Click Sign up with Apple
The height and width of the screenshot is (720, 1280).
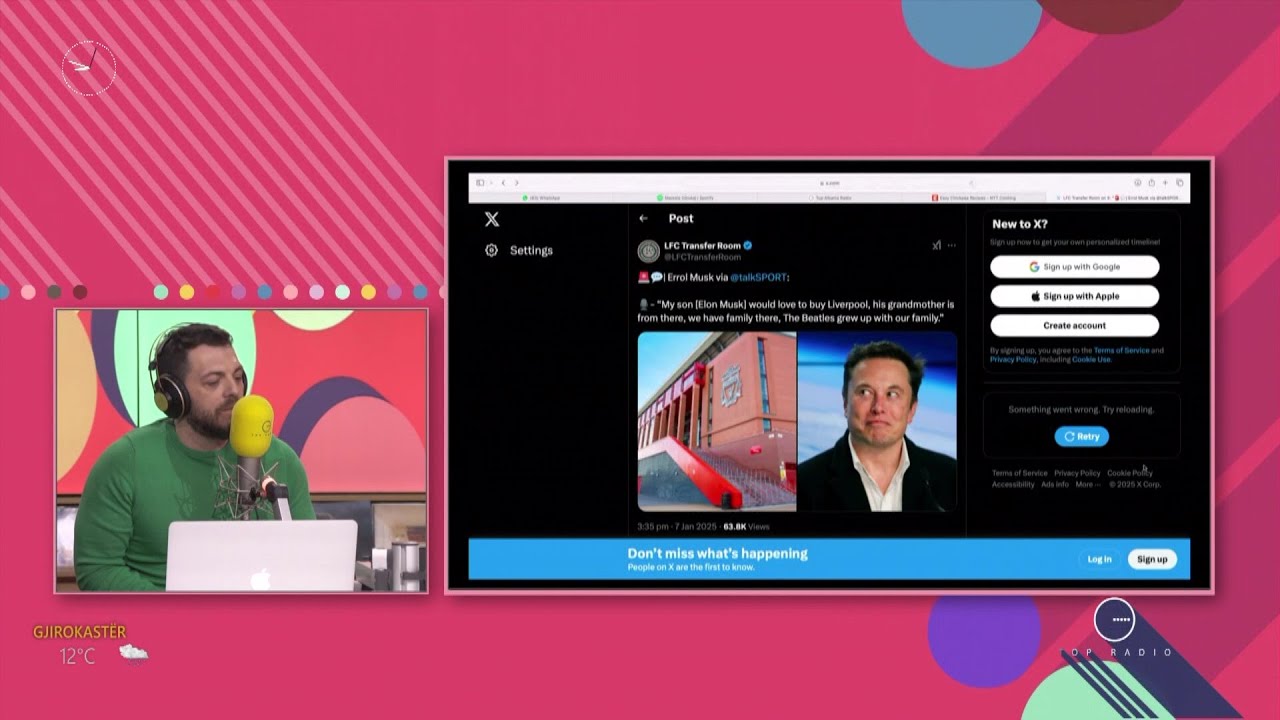(1075, 296)
